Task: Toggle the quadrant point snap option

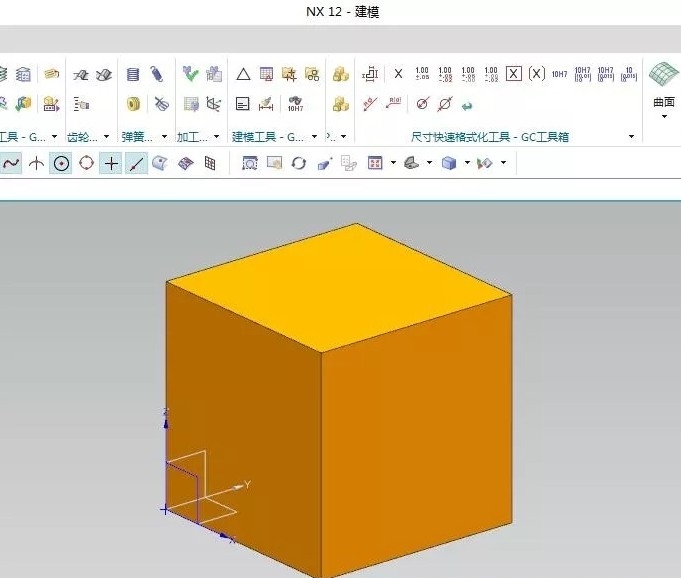Action: click(x=86, y=163)
